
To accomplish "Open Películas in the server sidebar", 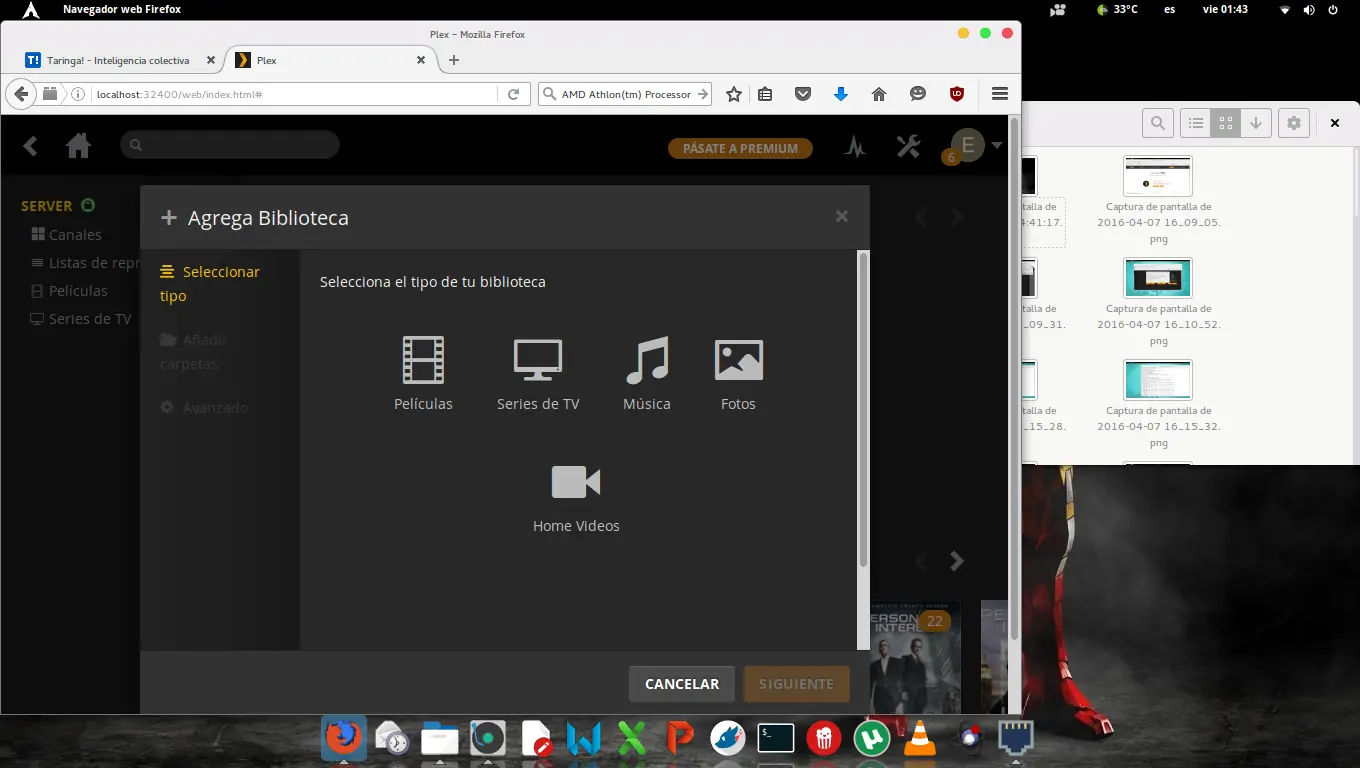I will coord(69,291).
